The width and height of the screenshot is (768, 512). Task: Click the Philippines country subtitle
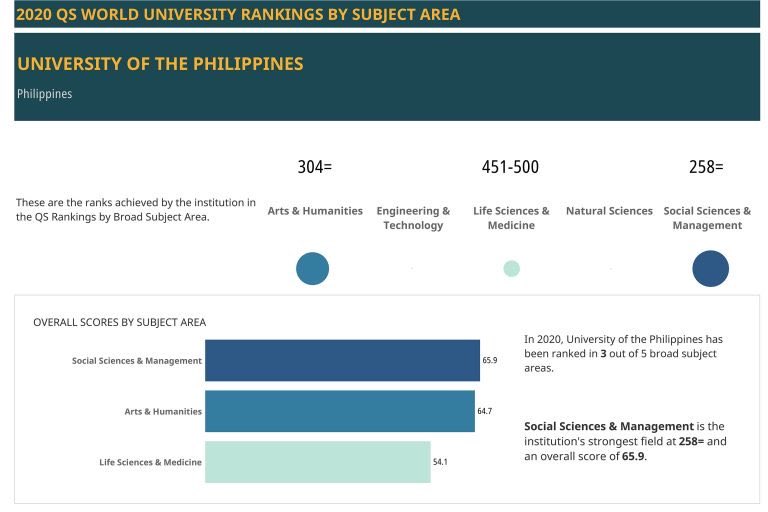[45, 94]
